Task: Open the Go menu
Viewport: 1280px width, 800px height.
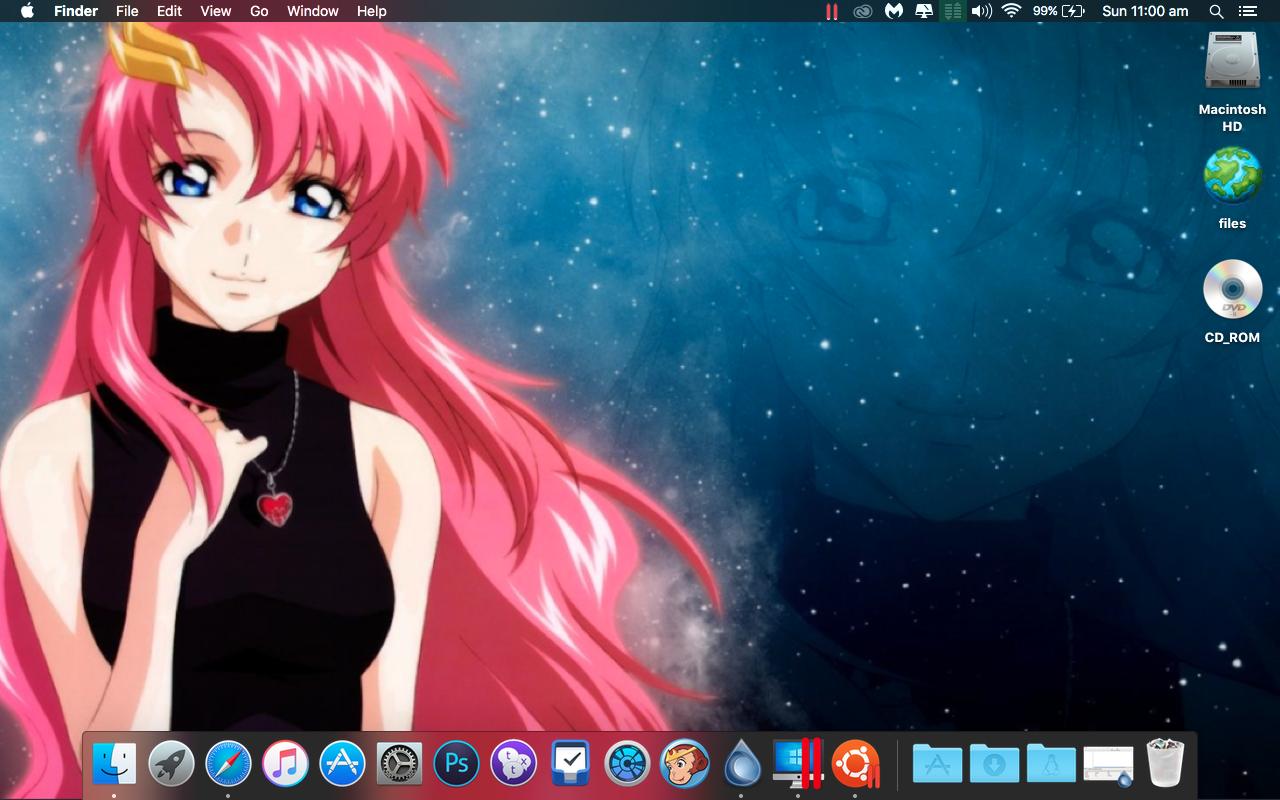Action: pyautogui.click(x=259, y=11)
